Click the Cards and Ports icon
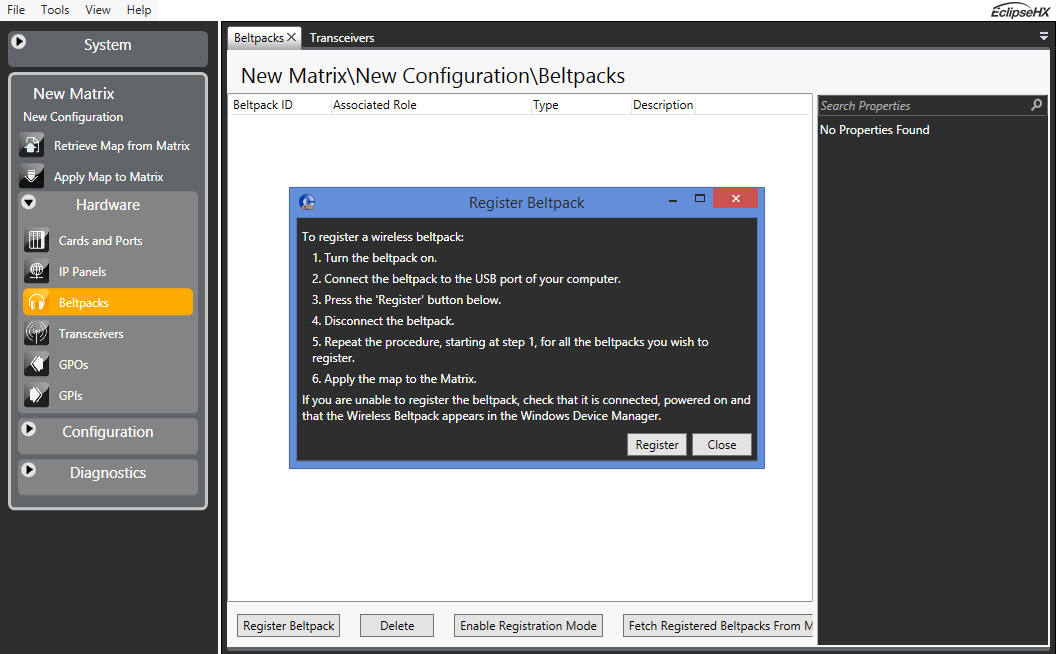 [x=36, y=240]
